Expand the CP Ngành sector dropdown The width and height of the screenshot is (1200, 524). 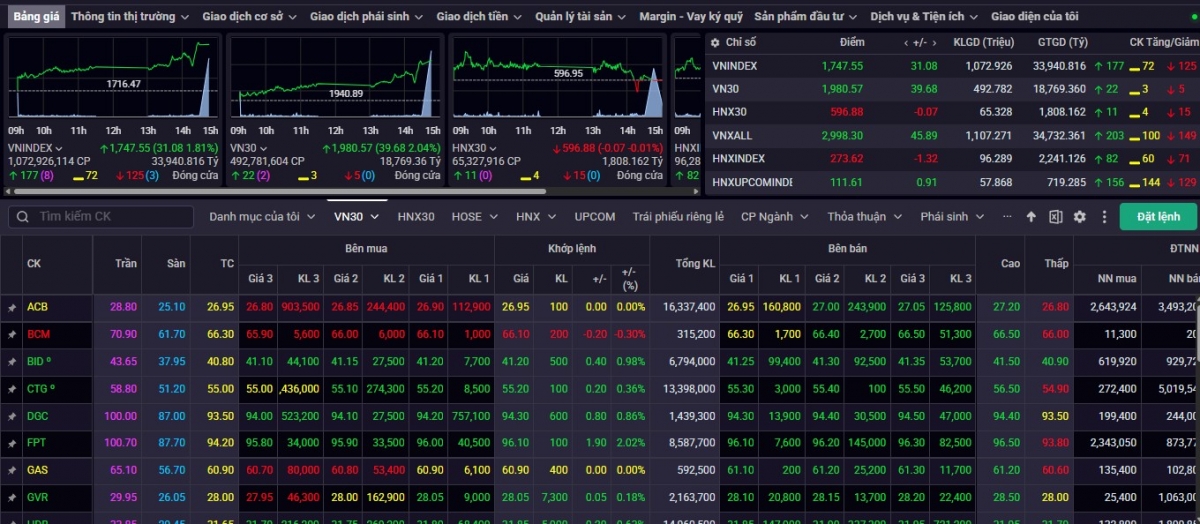773,217
